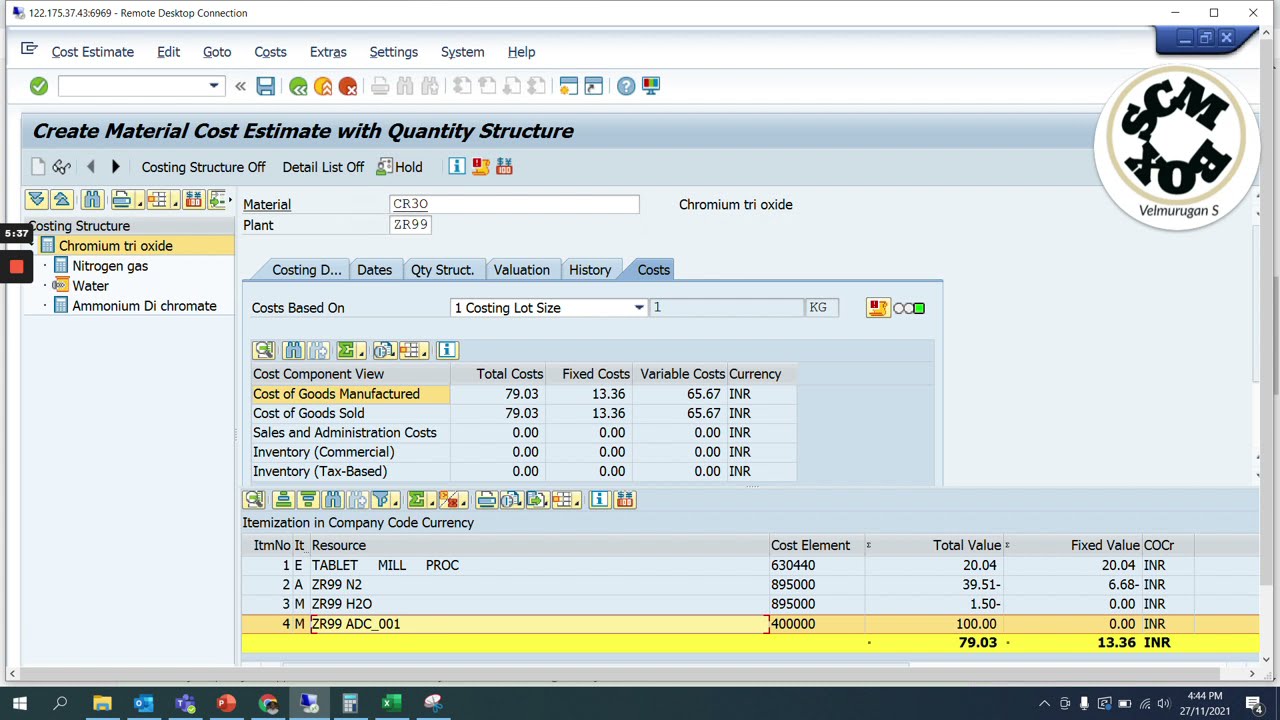
Task: Open Excel from the Windows taskbar
Action: coord(391,704)
